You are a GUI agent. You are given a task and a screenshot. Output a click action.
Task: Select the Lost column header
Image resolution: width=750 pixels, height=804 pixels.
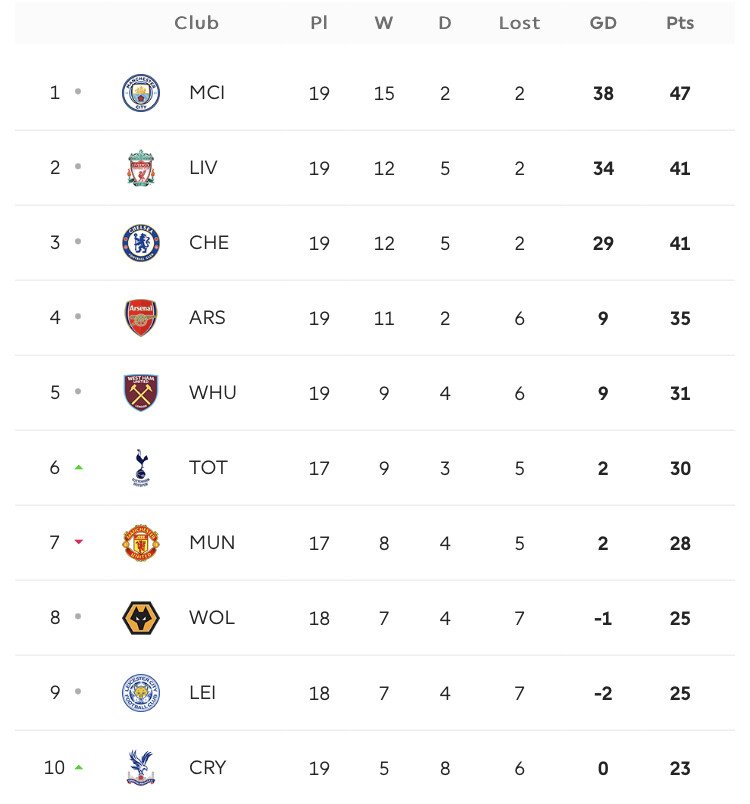pos(519,23)
